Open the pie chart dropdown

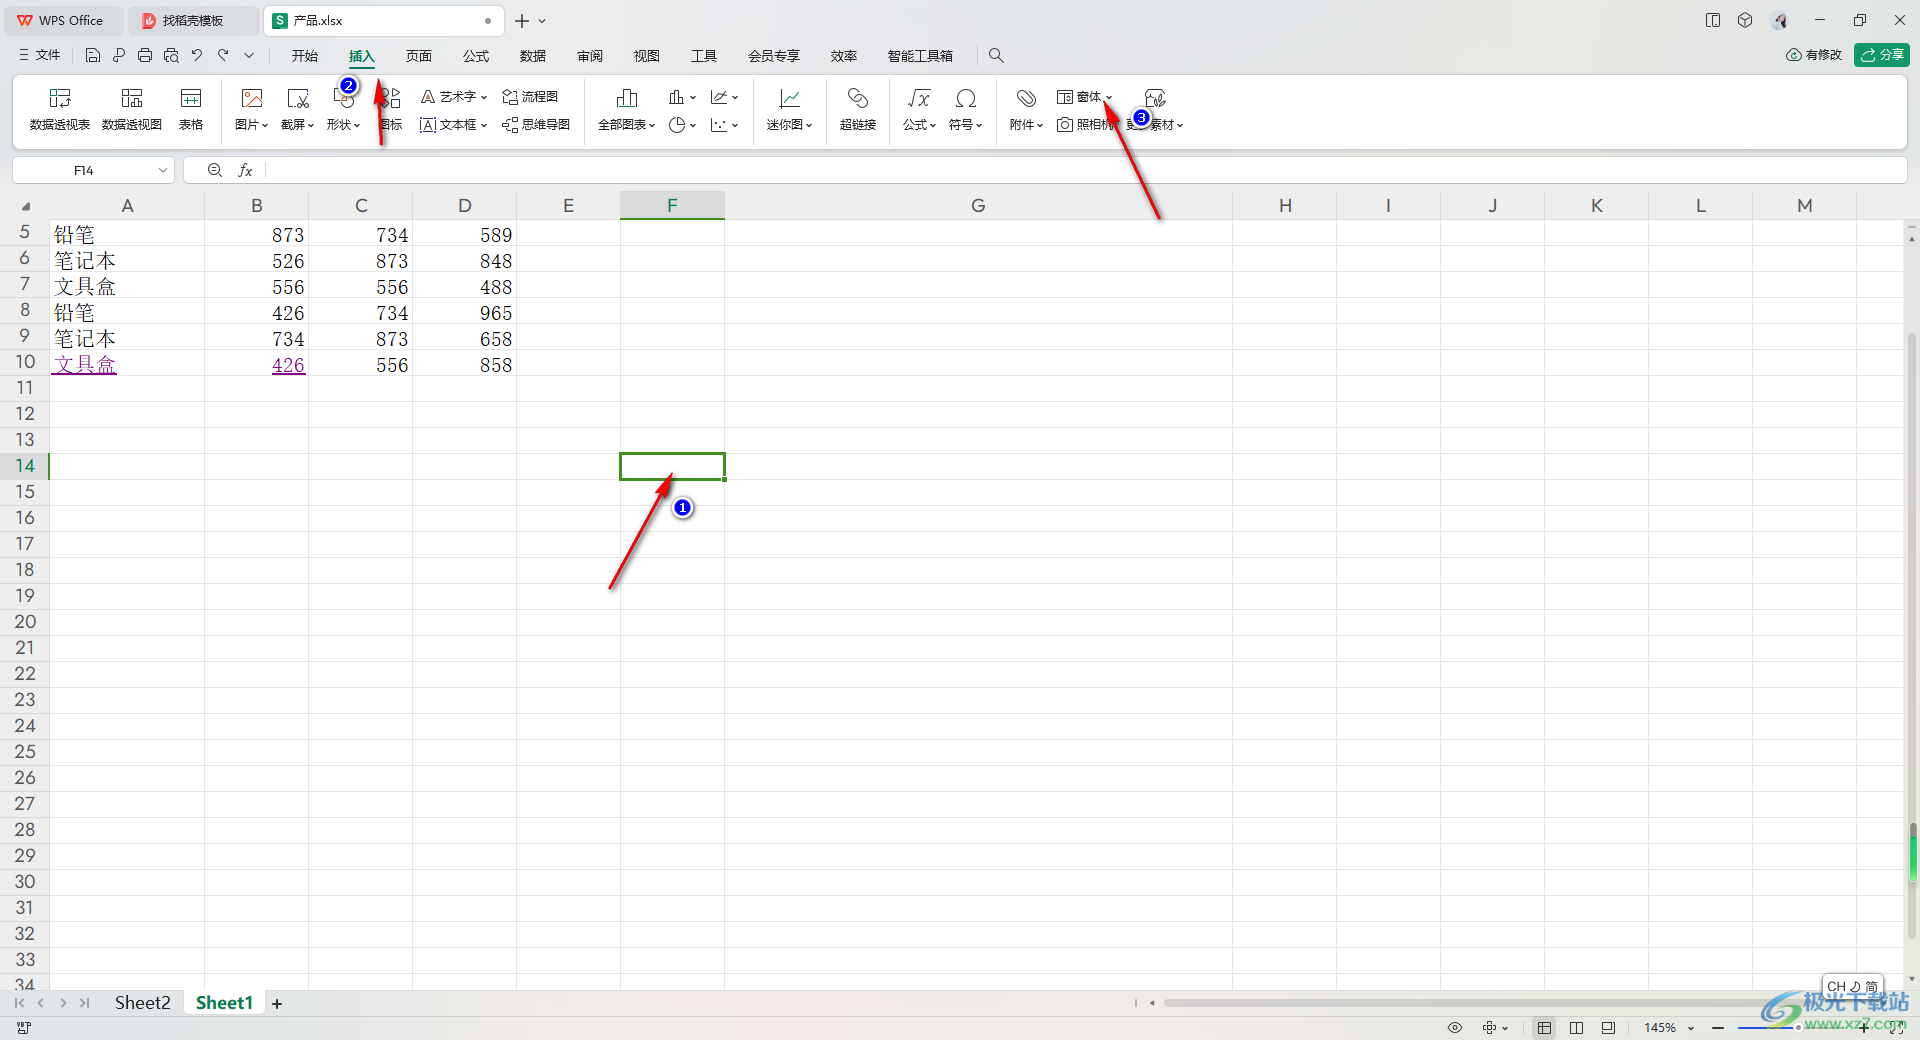(x=682, y=125)
